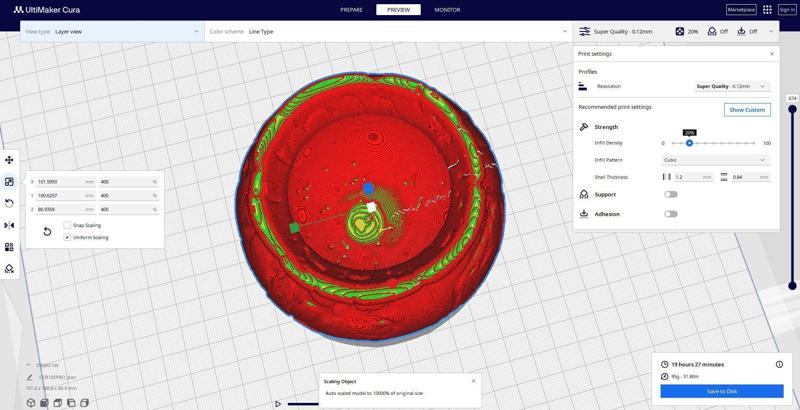Screen dimensions: 800x410
Task: Click the support Off icon in header
Action: pyautogui.click(x=712, y=32)
